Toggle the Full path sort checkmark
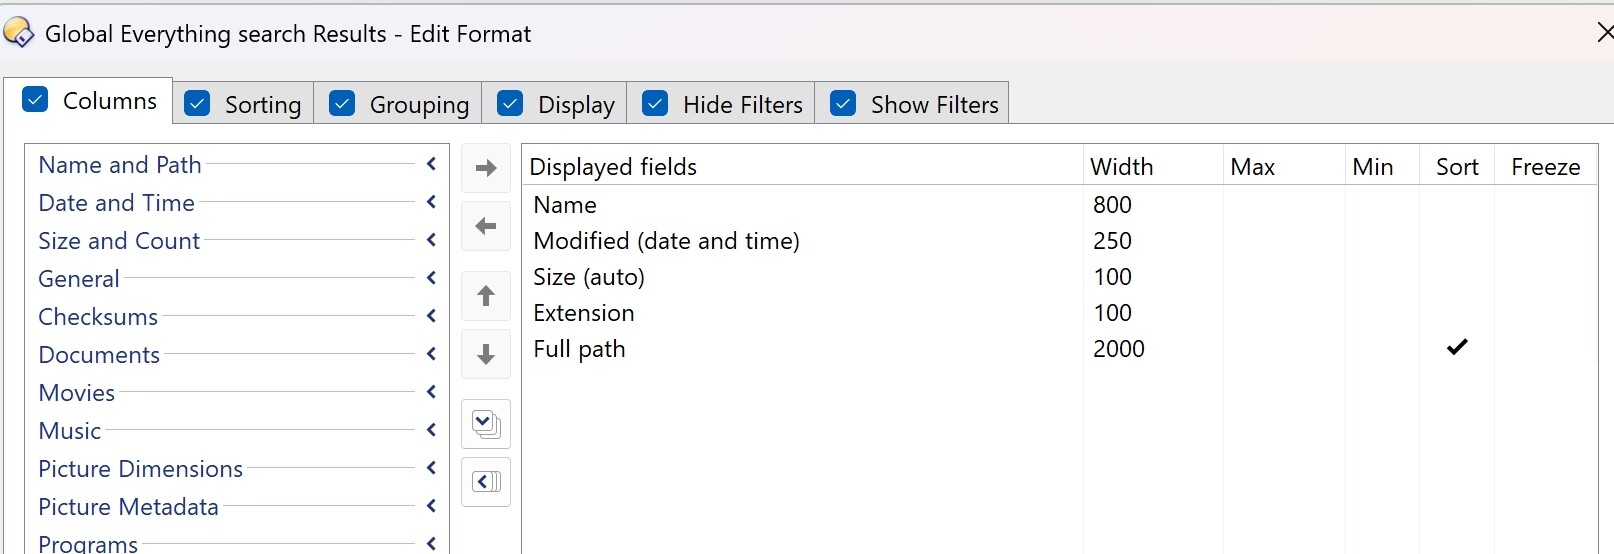 (1457, 347)
